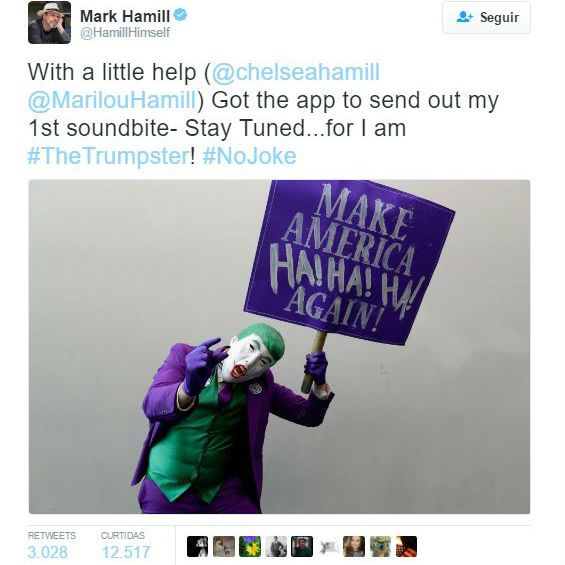Click the Seguir follow button
565x565 pixels.
[x=486, y=17]
